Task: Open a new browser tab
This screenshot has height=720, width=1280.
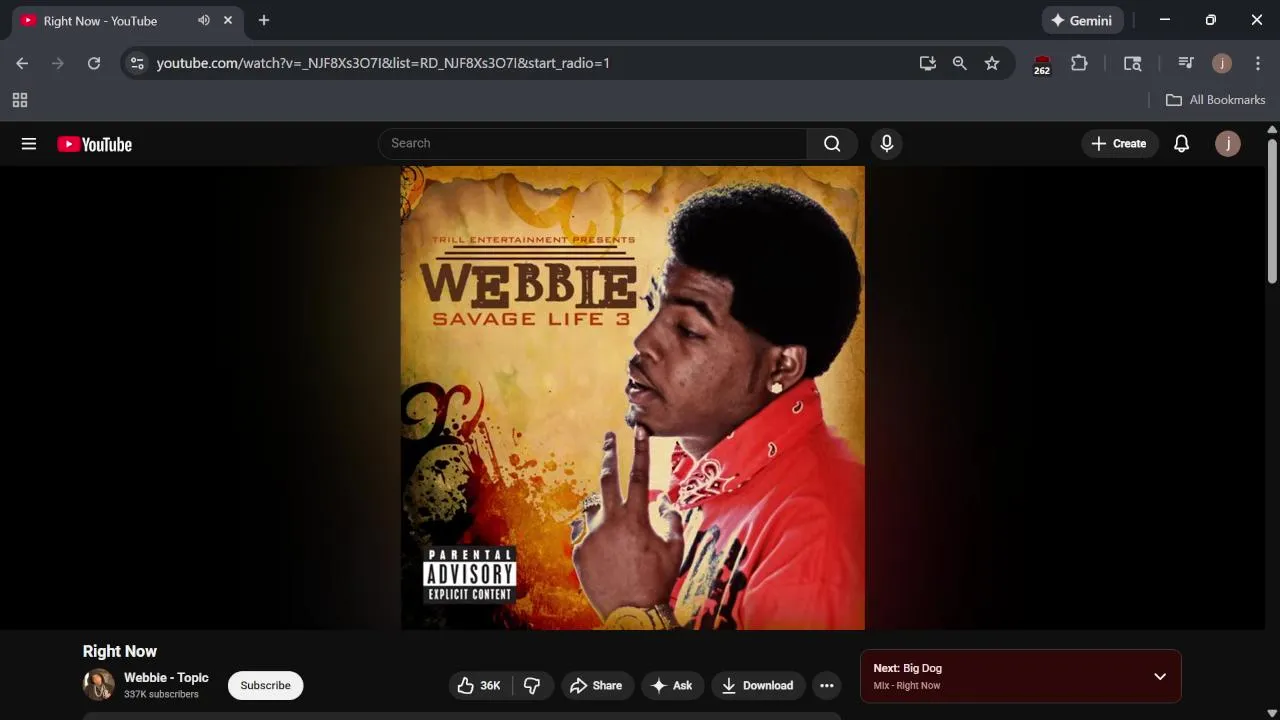Action: [x=264, y=20]
